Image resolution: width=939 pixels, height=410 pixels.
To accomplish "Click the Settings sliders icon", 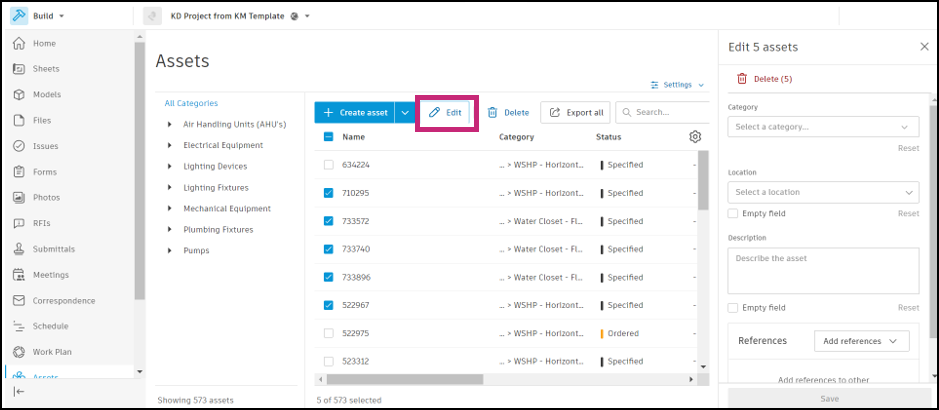I will pyautogui.click(x=655, y=85).
